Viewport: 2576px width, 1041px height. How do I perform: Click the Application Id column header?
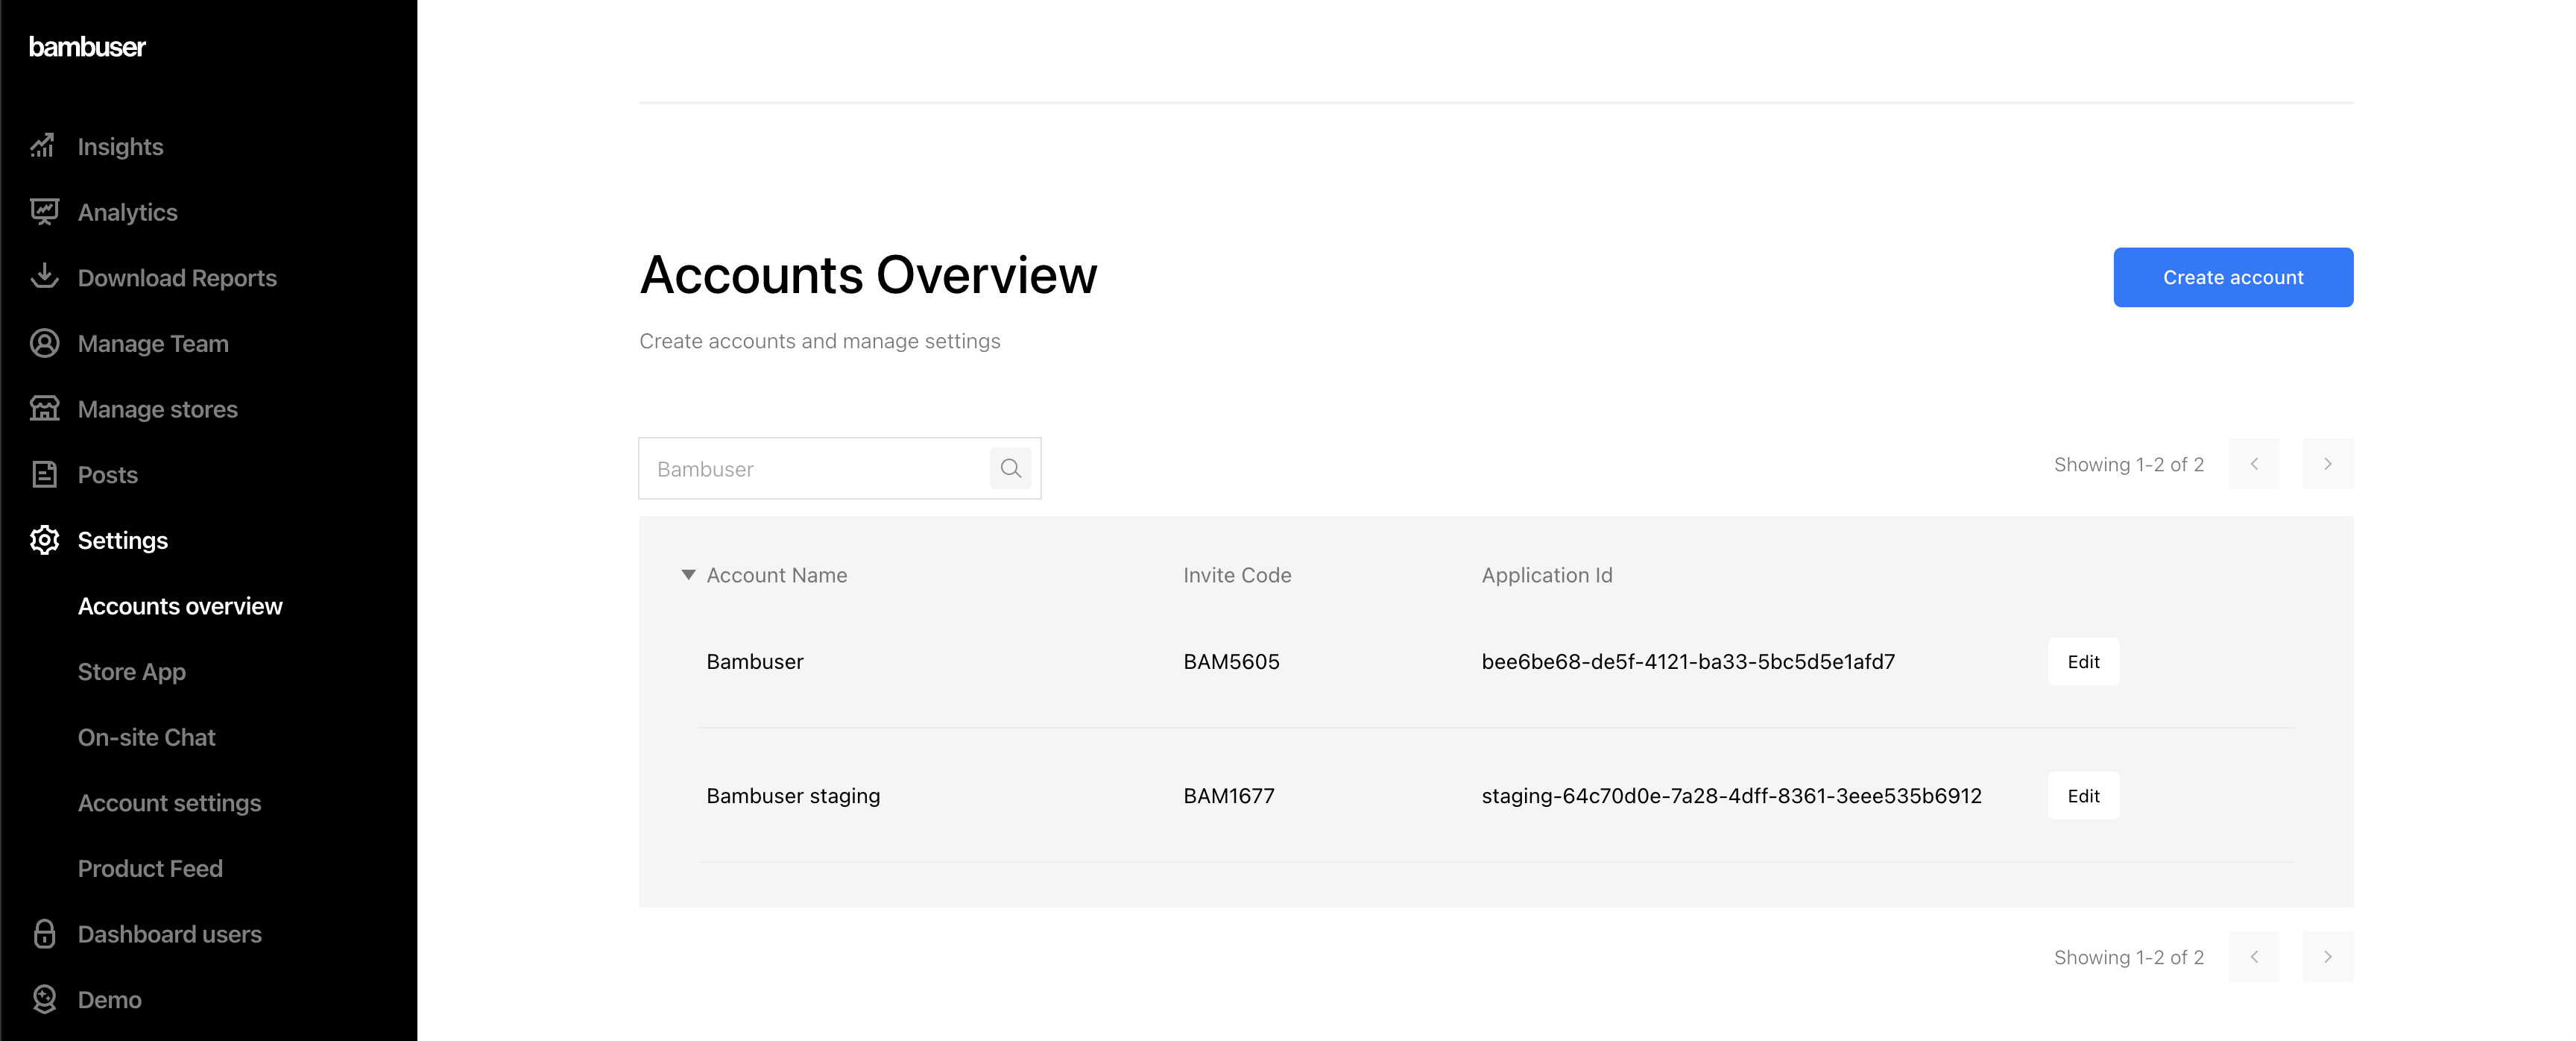pos(1546,575)
